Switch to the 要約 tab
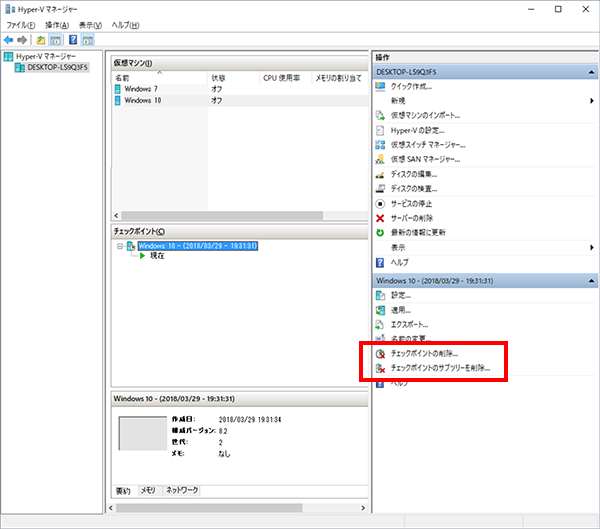 tap(123, 491)
